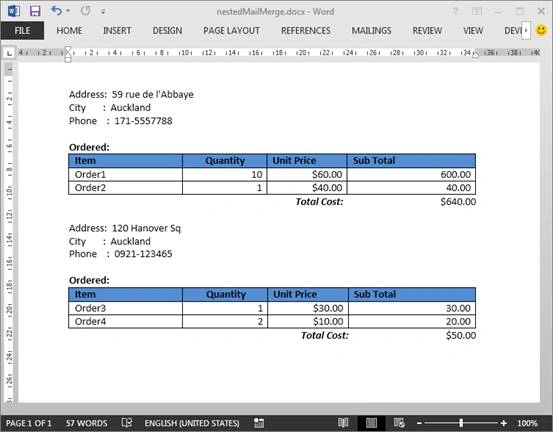Click the phone number 0921-123465
This screenshot has width=553, height=432.
pyautogui.click(x=143, y=254)
